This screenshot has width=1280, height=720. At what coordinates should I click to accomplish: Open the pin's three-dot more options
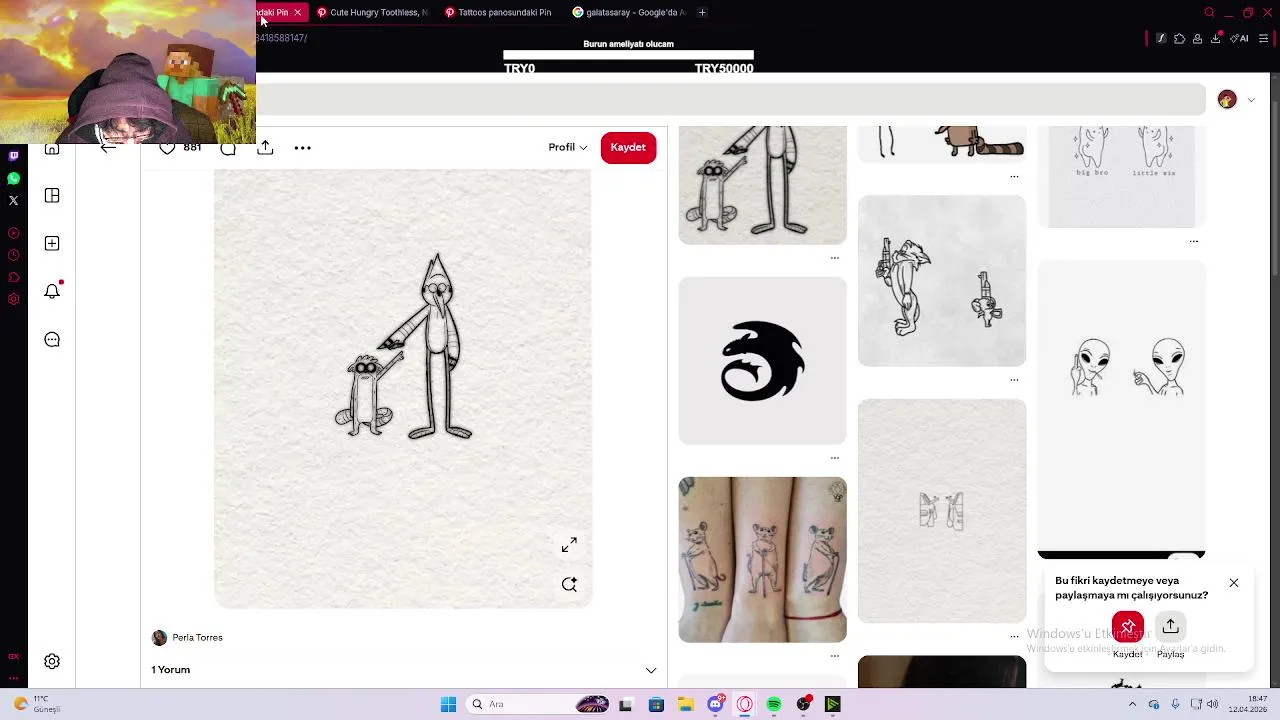click(x=303, y=148)
